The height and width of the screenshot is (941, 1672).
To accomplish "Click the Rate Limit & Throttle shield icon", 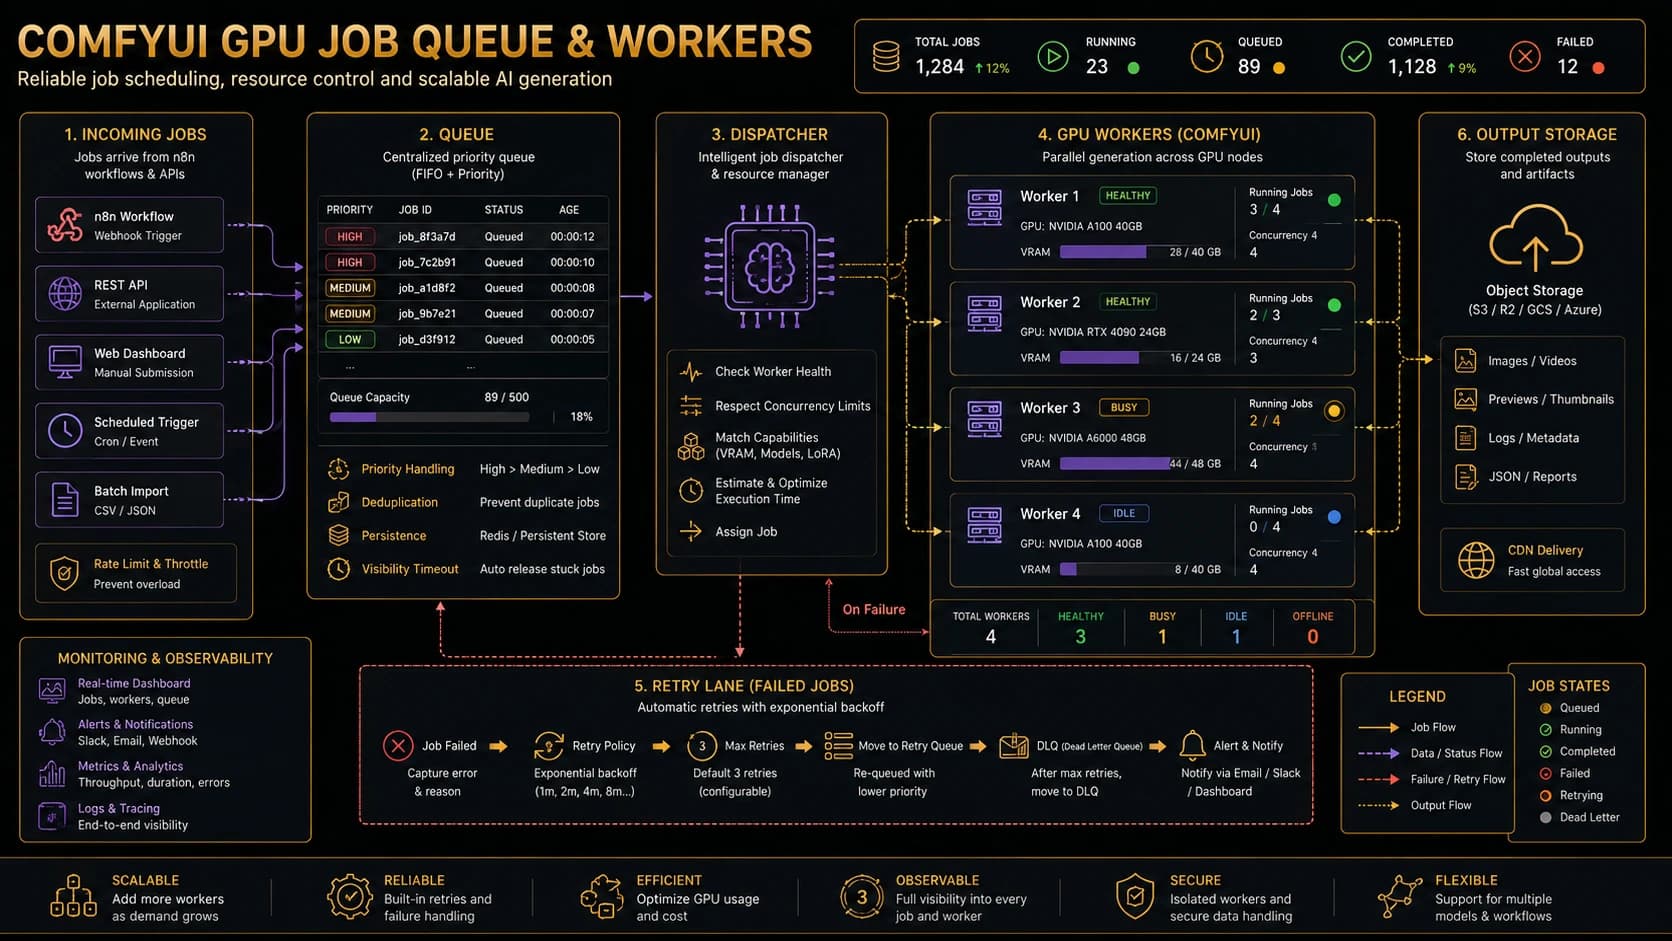I will [x=64, y=573].
